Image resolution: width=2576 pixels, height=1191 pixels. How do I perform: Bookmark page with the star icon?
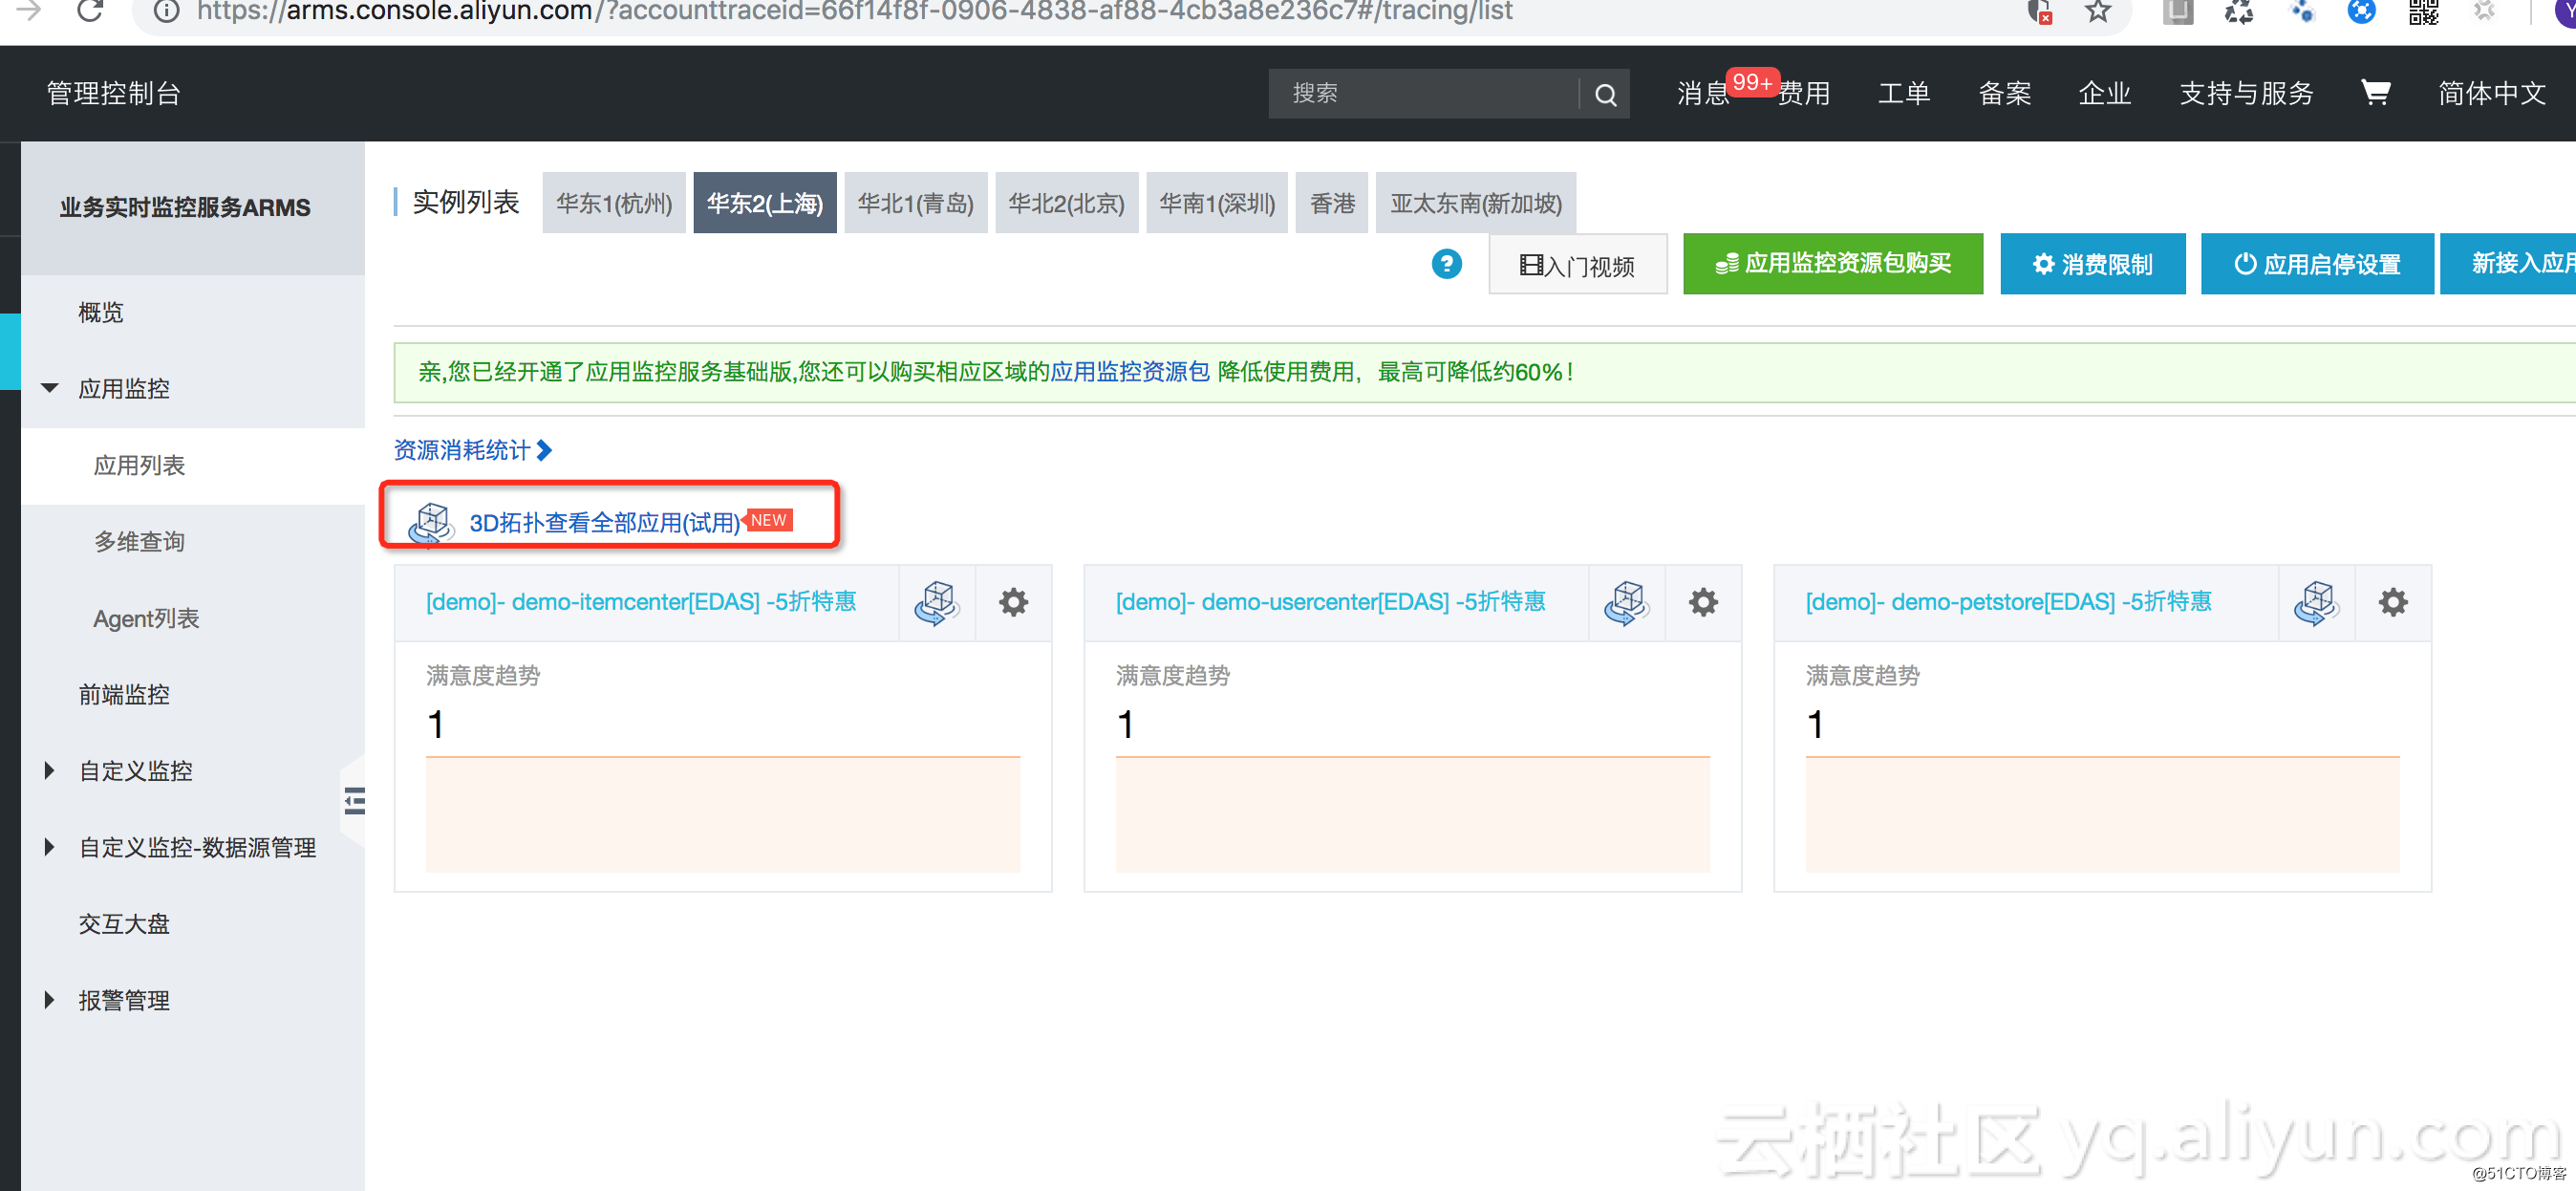[2097, 12]
